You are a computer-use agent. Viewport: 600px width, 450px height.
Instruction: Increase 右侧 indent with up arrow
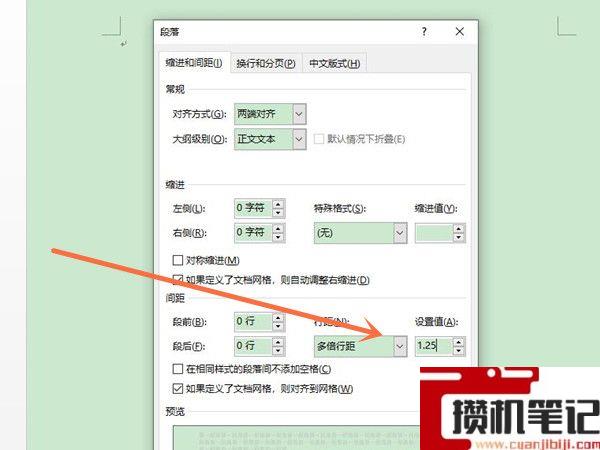pos(278,228)
